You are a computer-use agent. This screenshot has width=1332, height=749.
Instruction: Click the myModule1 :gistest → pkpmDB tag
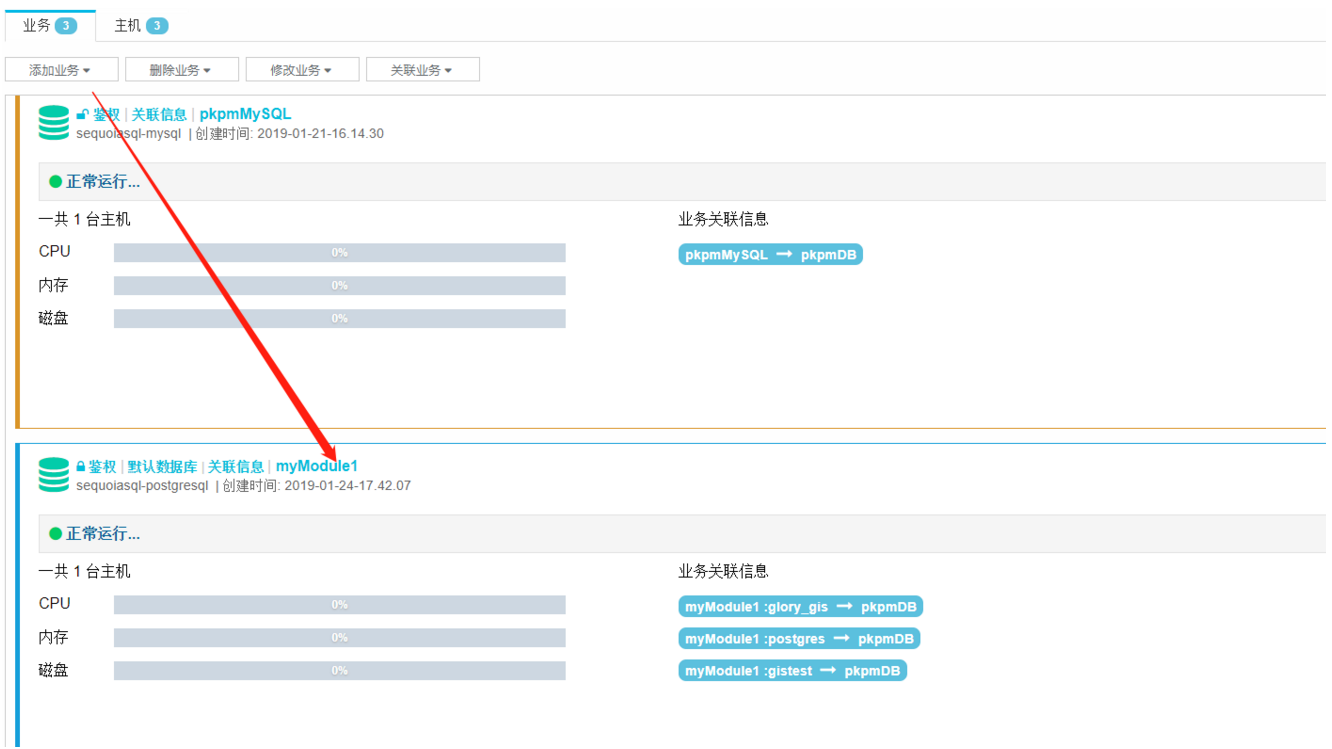(x=792, y=671)
